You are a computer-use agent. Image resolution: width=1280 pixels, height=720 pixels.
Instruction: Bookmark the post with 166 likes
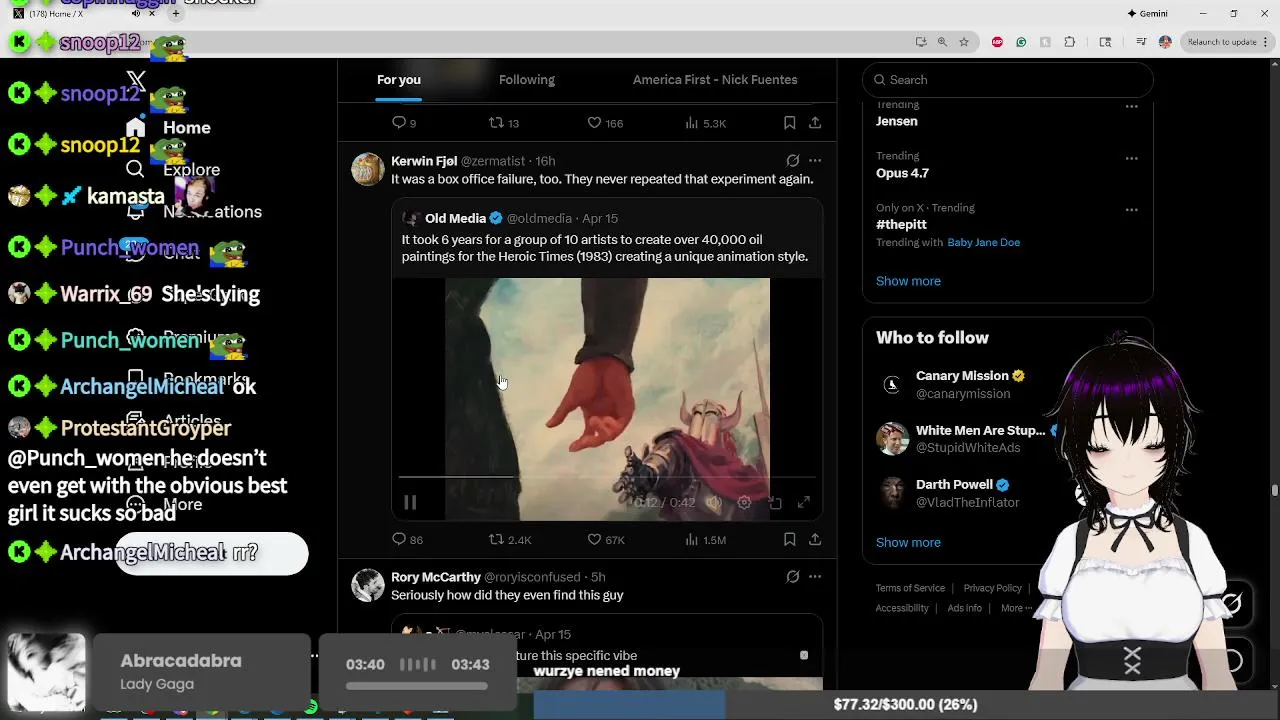[x=790, y=123]
